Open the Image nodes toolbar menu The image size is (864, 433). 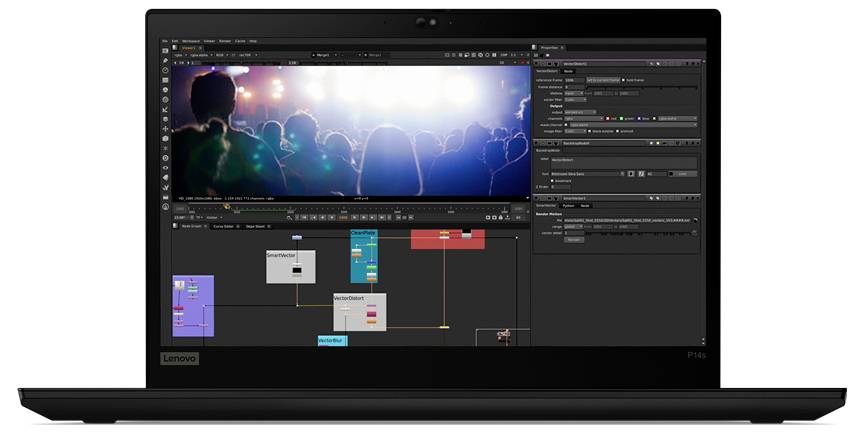click(165, 51)
